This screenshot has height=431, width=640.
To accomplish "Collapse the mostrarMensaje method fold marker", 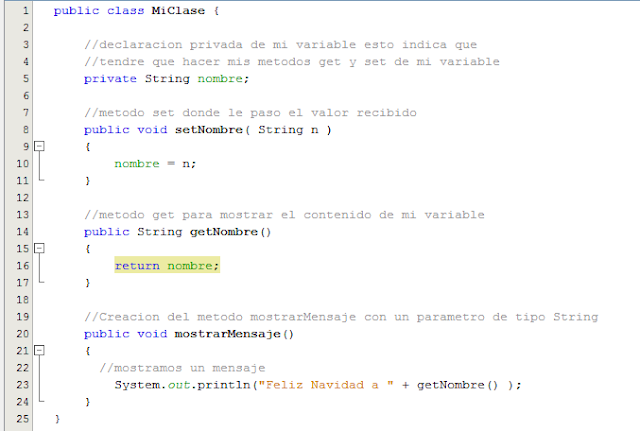I will pyautogui.click(x=39, y=350).
